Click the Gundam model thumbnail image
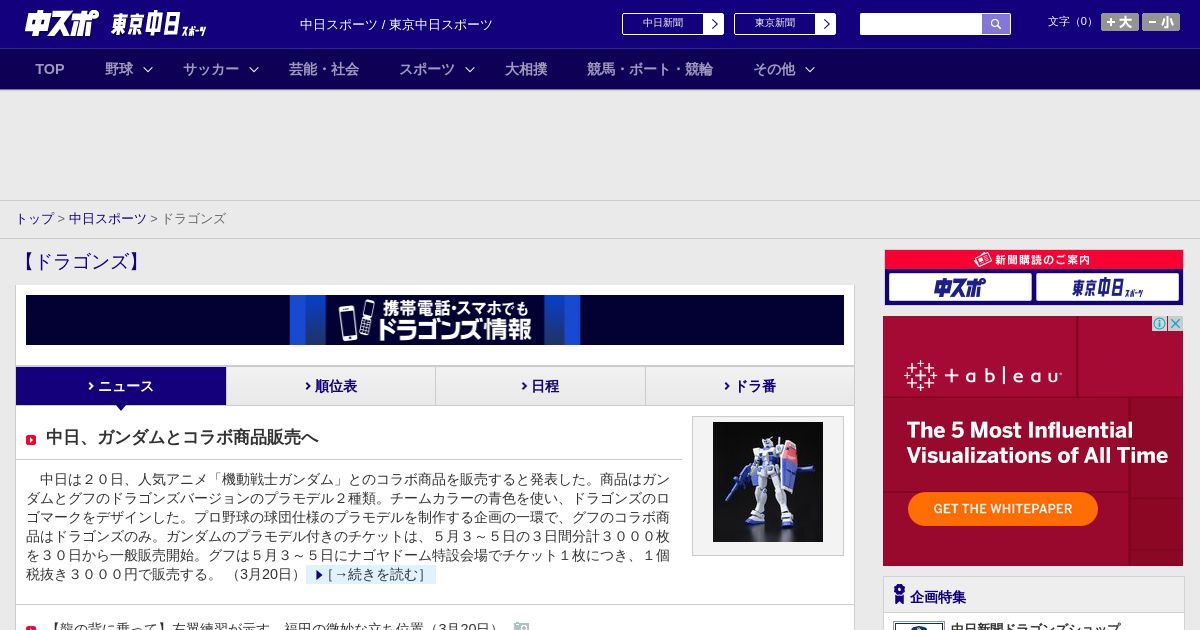Viewport: 1200px width, 630px height. tap(768, 482)
